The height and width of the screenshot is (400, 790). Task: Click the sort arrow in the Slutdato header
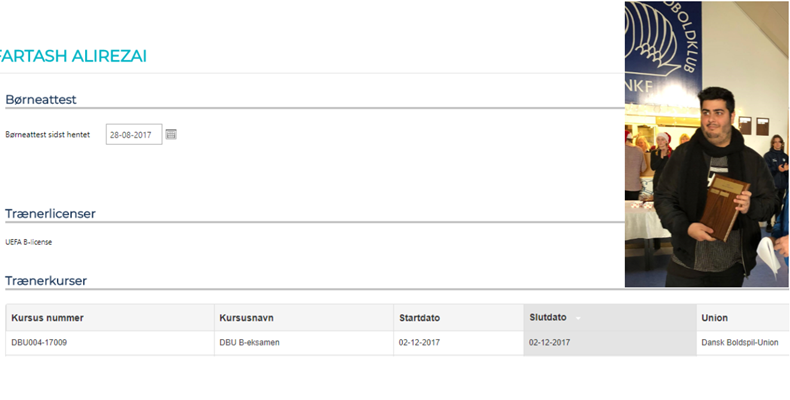click(x=577, y=318)
